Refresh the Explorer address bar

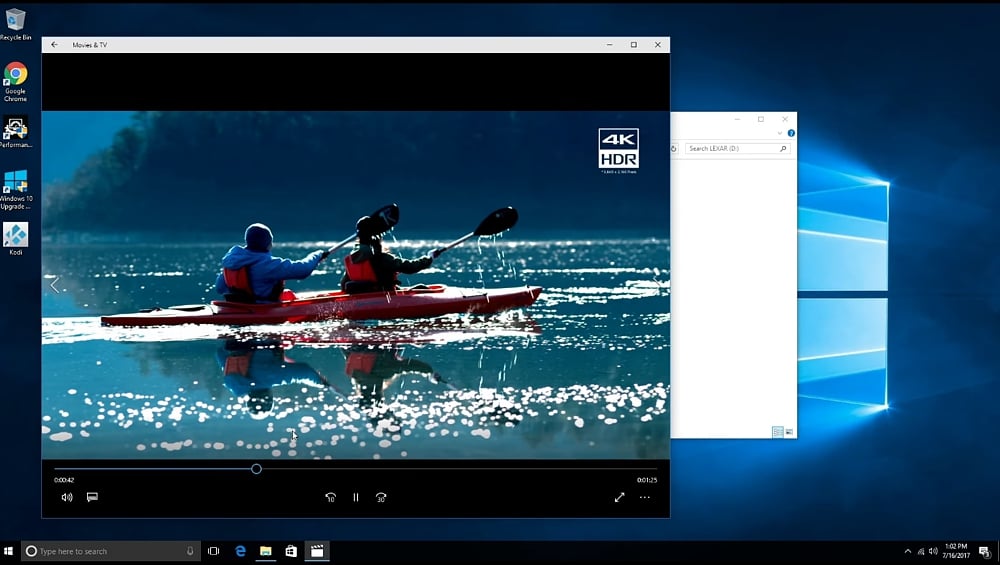[x=674, y=149]
